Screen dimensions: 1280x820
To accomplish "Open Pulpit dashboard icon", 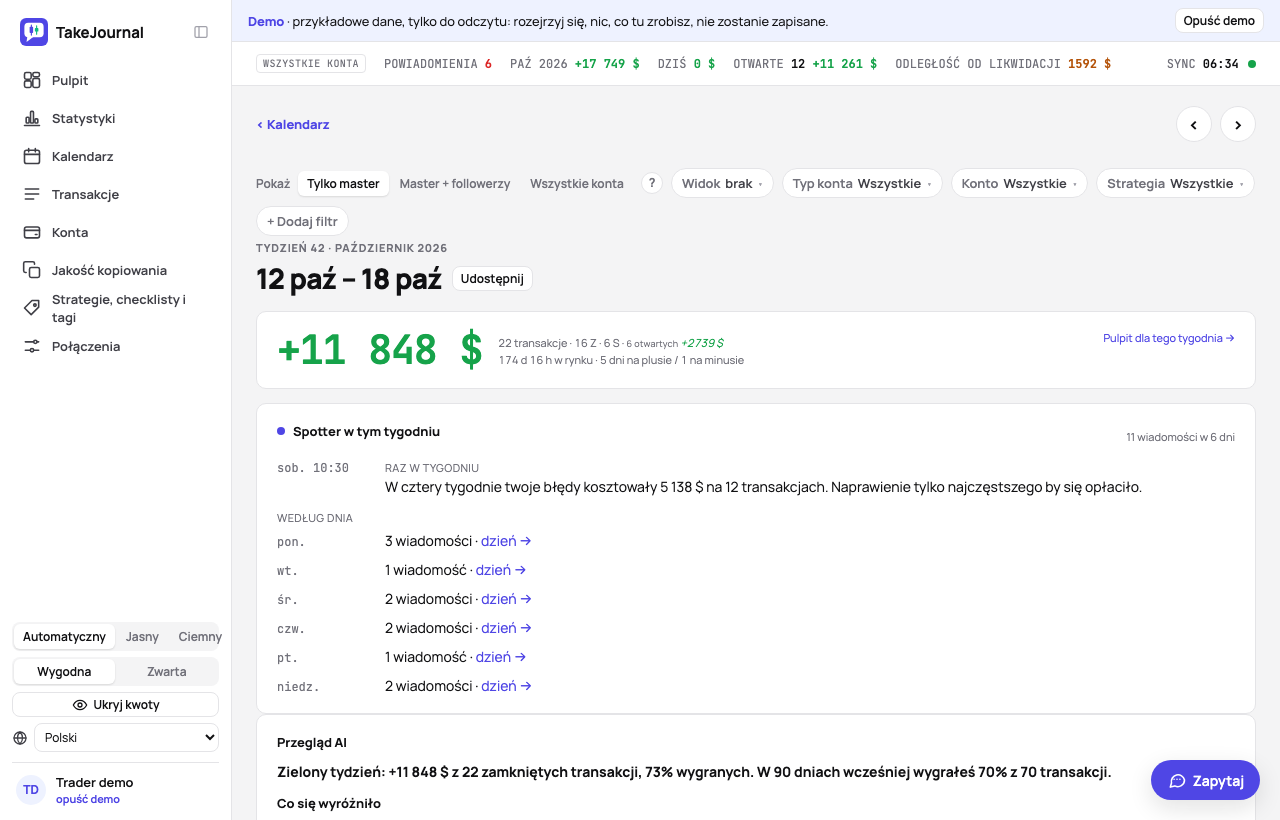I will pos(32,80).
